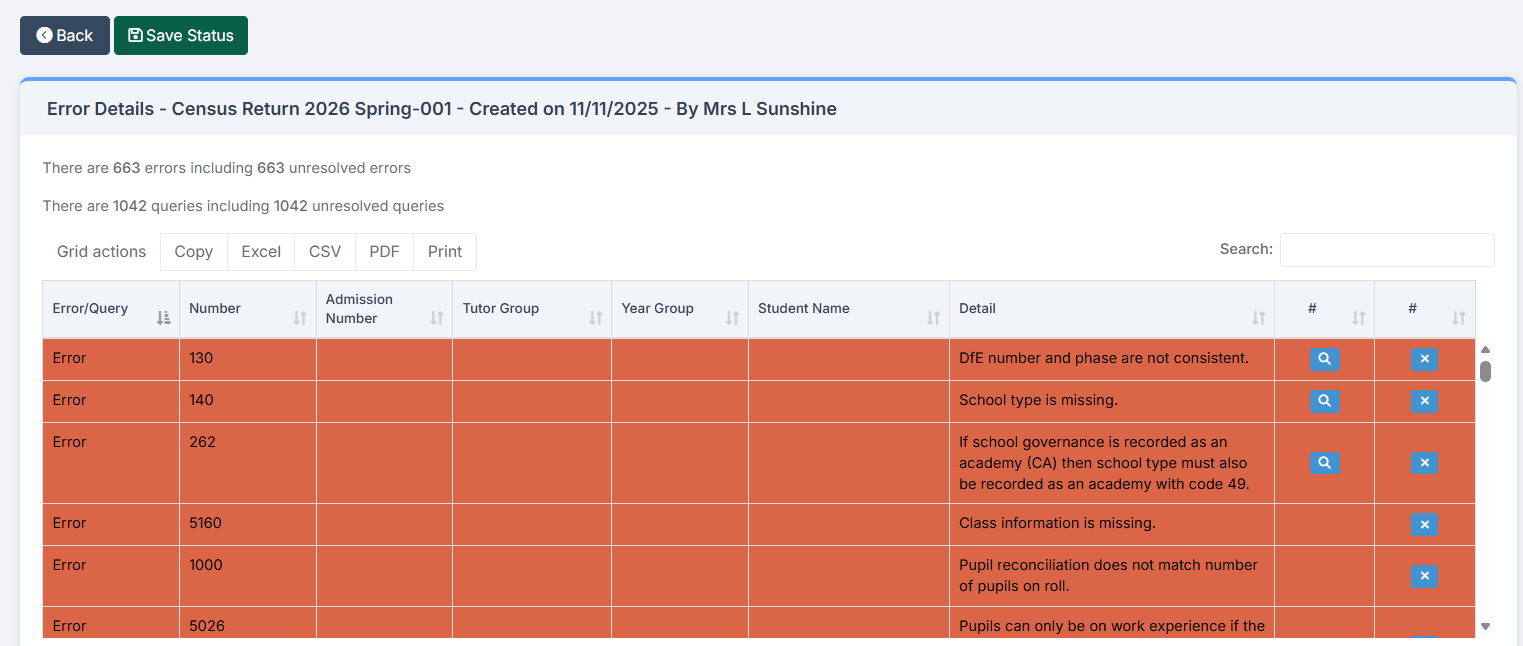Viewport: 1523px width, 646px height.
Task: Focus the Search input field
Action: click(1386, 250)
